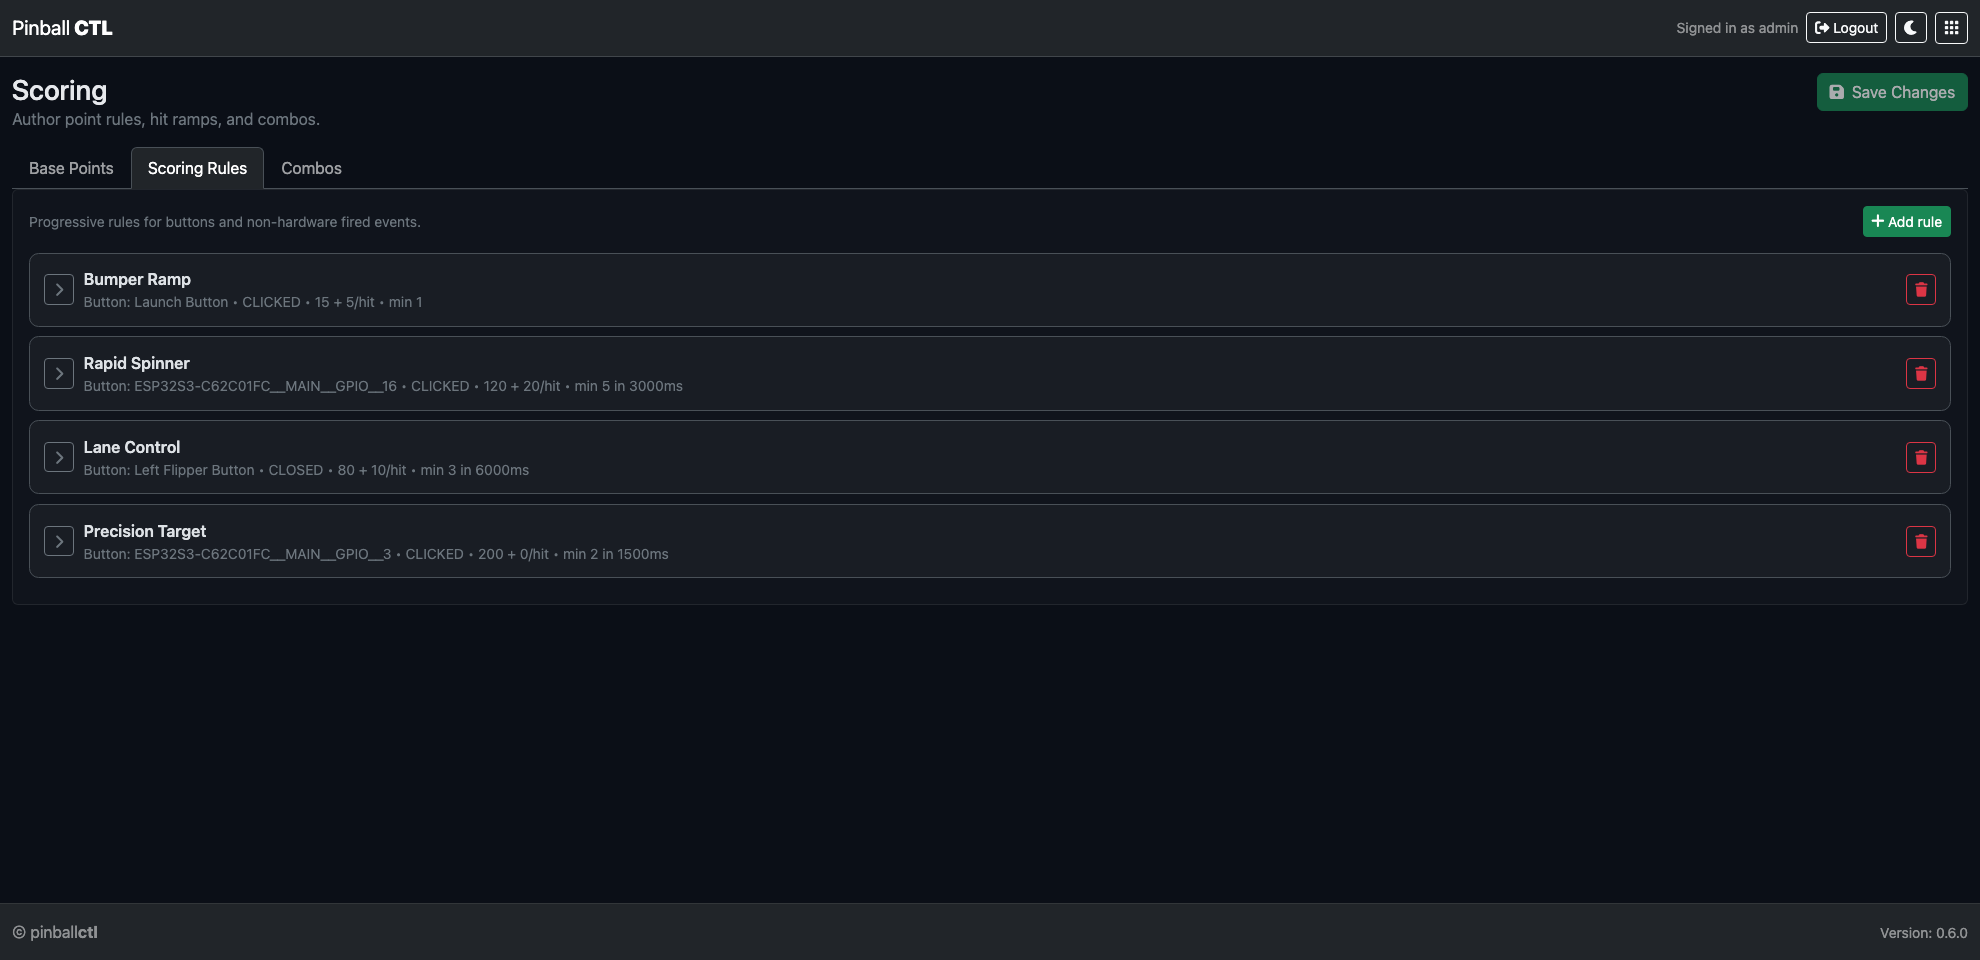Open the app grid icon in the header

(1950, 27)
